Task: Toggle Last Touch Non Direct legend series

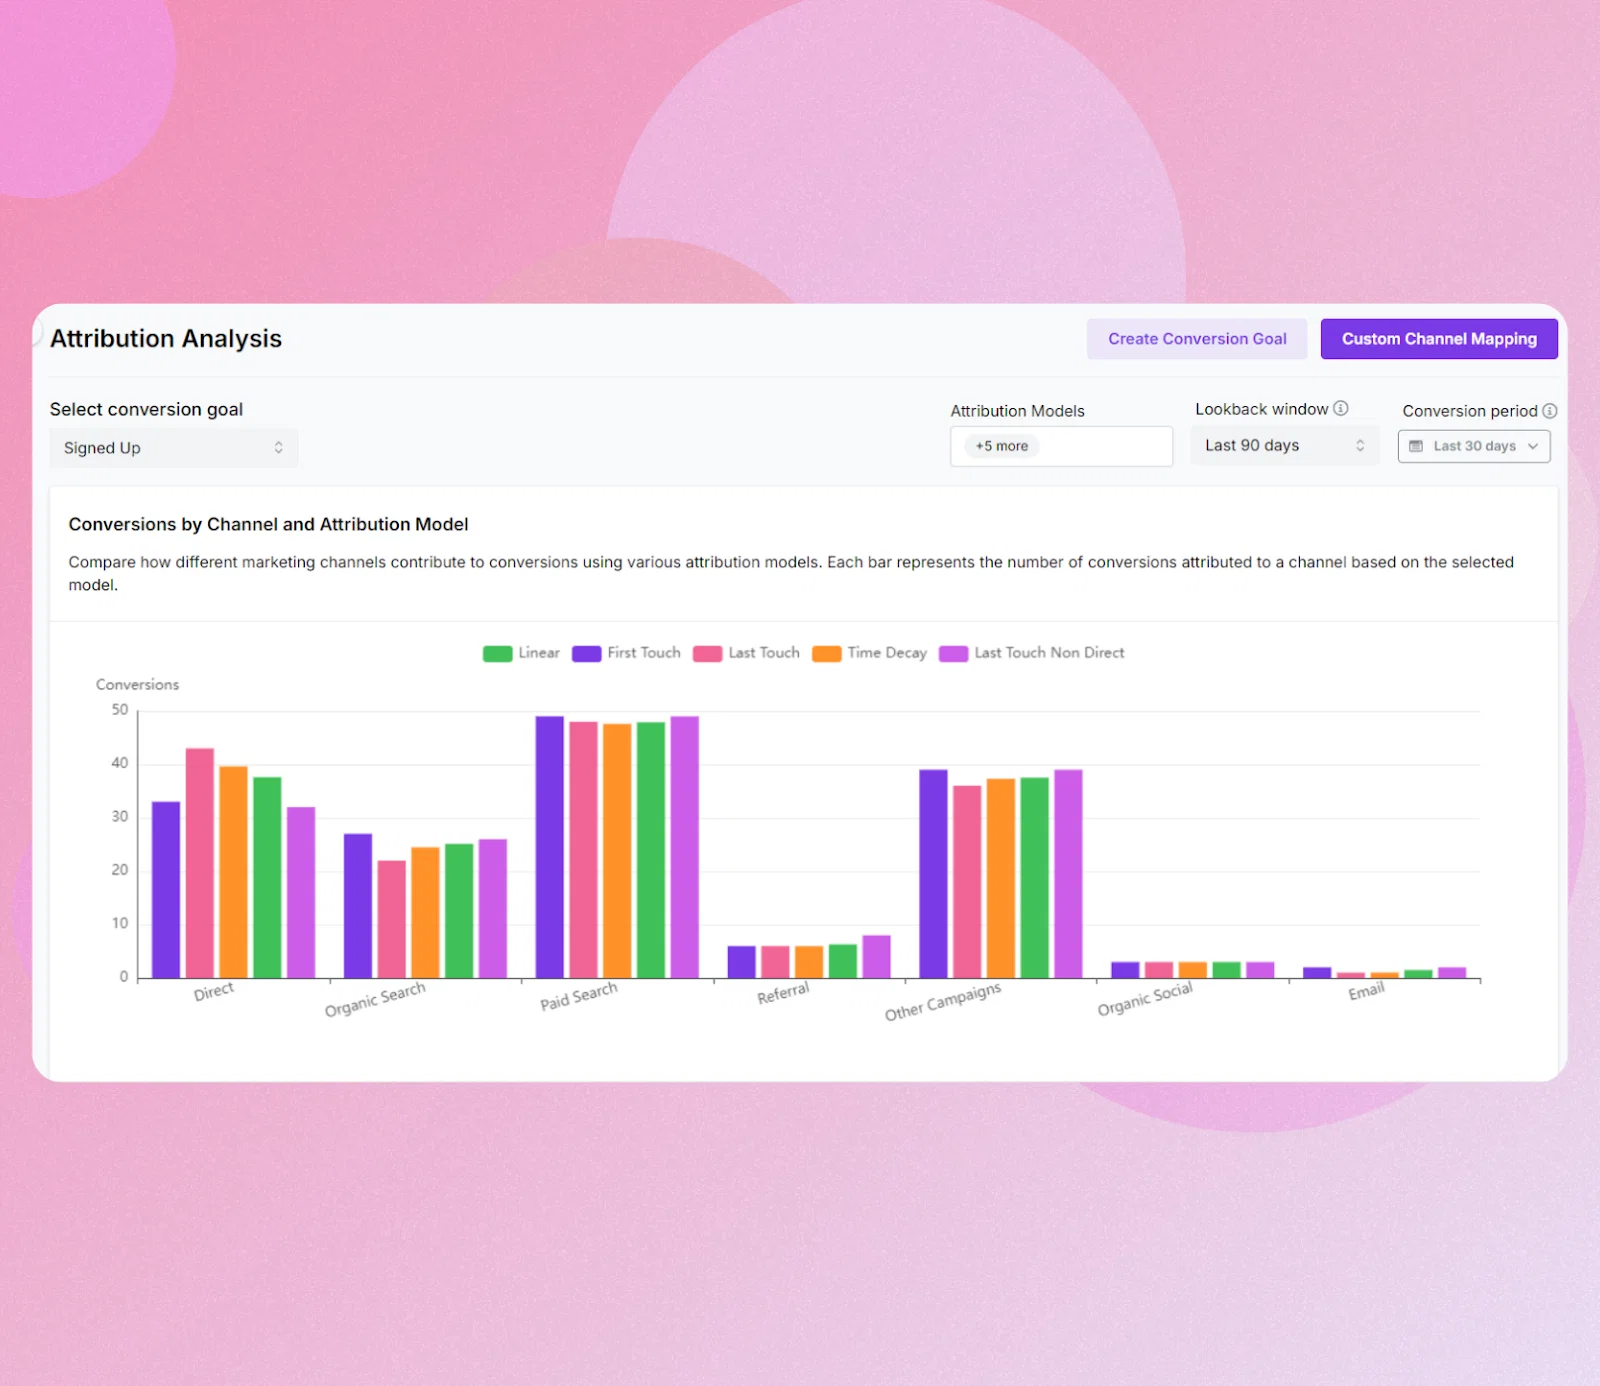Action: coord(1031,653)
